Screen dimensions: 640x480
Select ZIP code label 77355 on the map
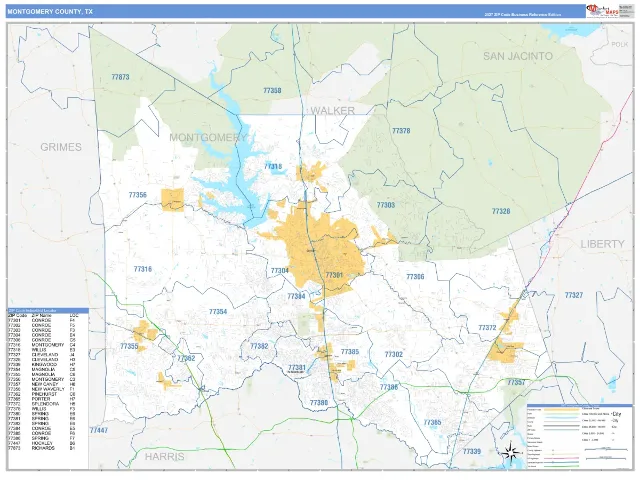(x=129, y=346)
